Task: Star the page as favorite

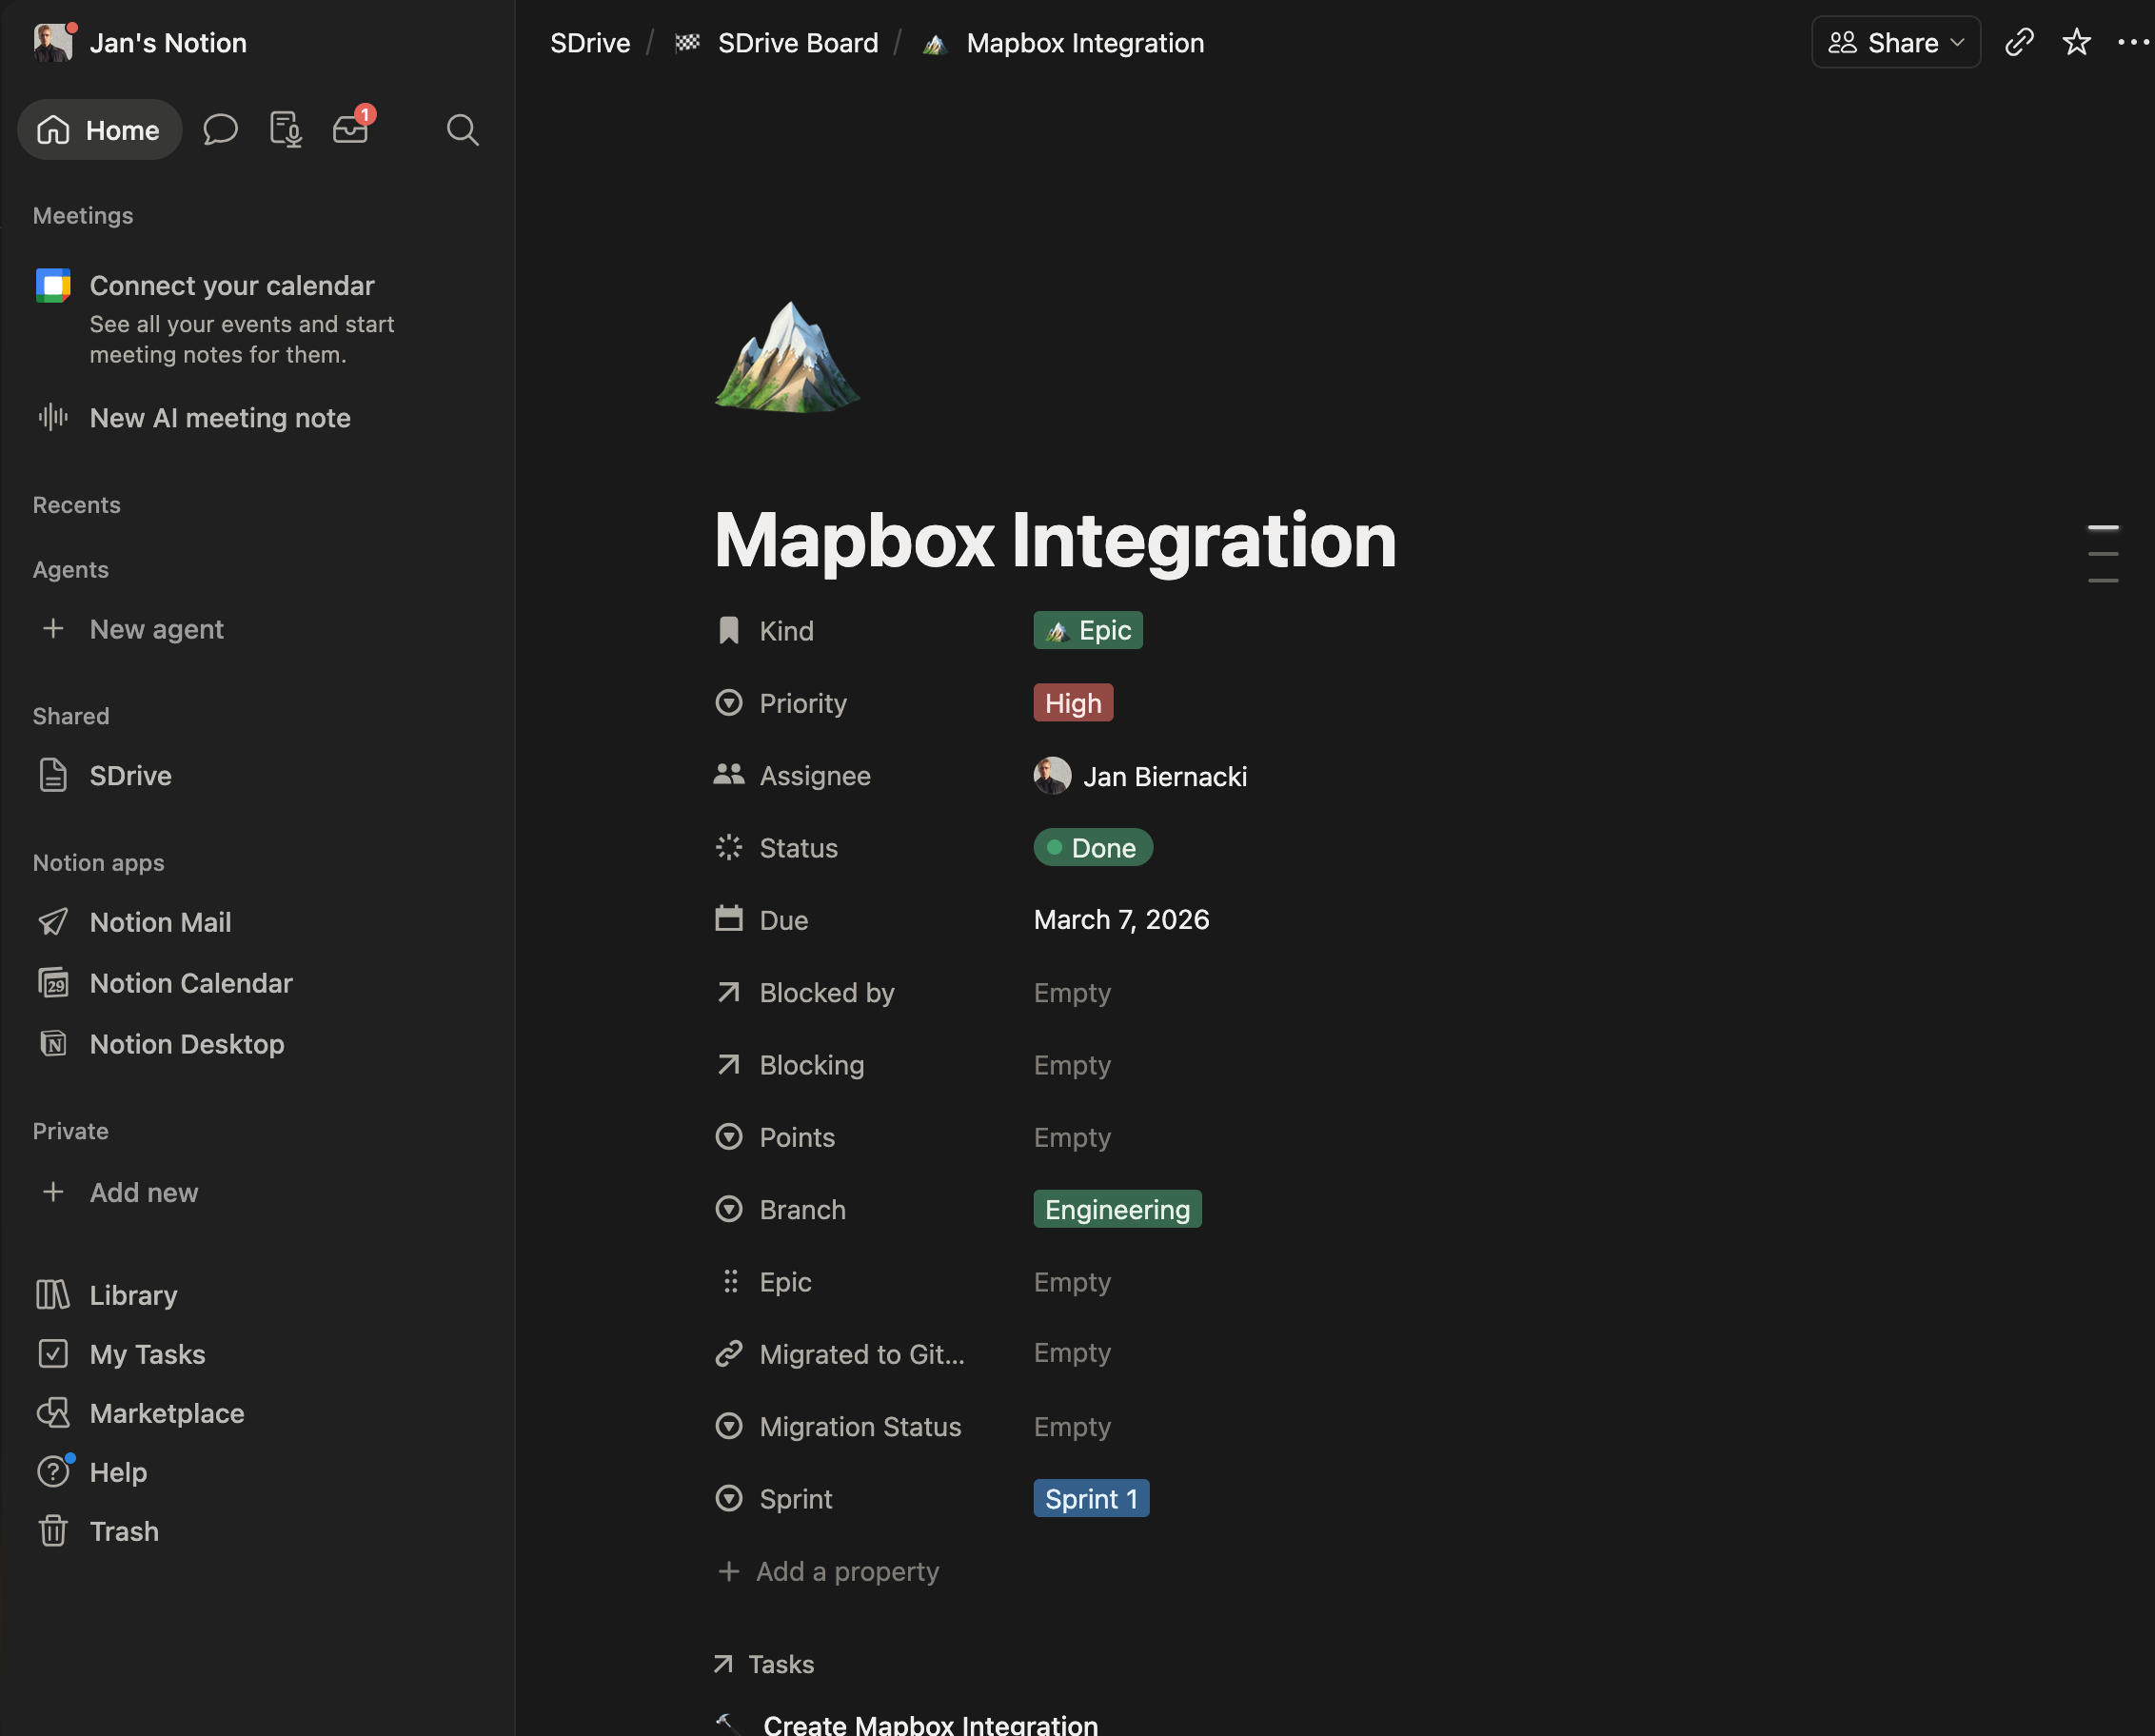Action: coord(2077,42)
